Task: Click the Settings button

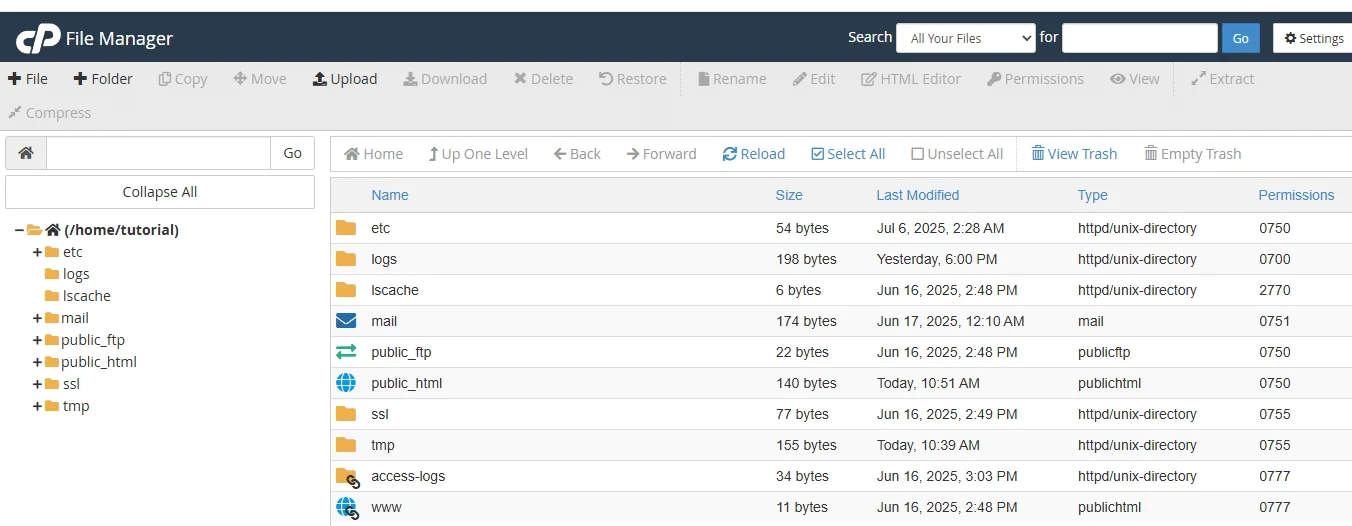Action: 1313,38
